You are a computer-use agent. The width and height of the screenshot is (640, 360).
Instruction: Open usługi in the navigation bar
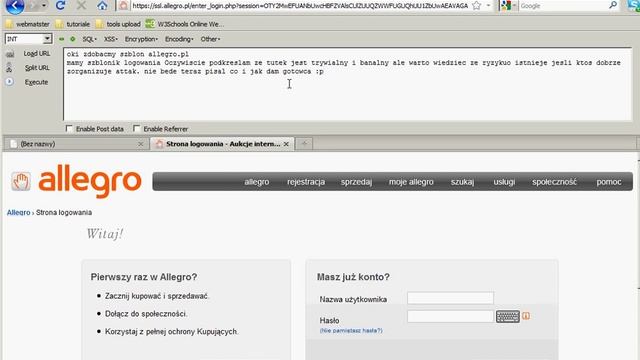point(504,182)
